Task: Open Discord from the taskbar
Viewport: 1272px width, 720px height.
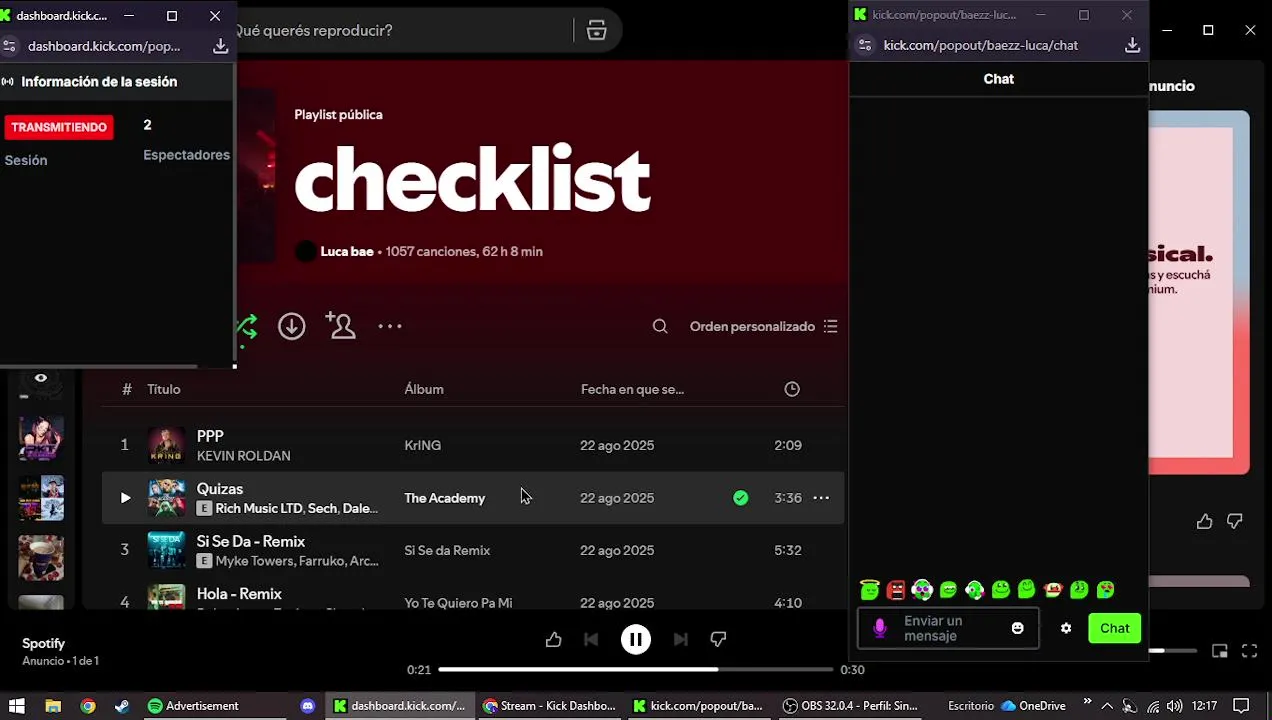Action: [308, 706]
